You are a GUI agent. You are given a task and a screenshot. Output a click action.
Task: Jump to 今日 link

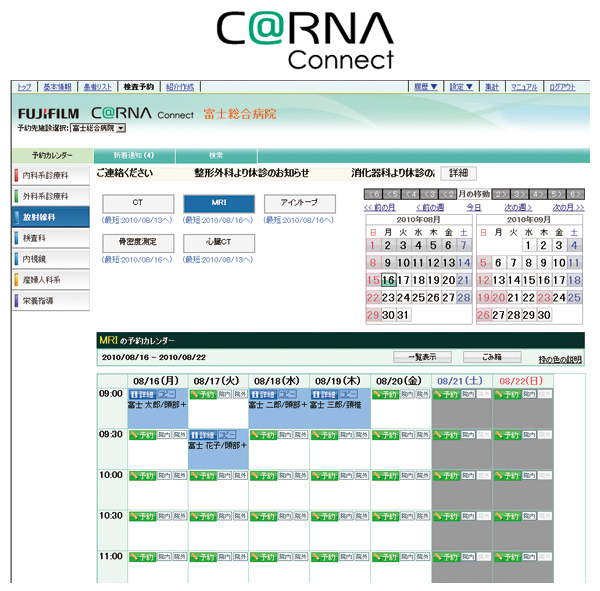pos(474,207)
